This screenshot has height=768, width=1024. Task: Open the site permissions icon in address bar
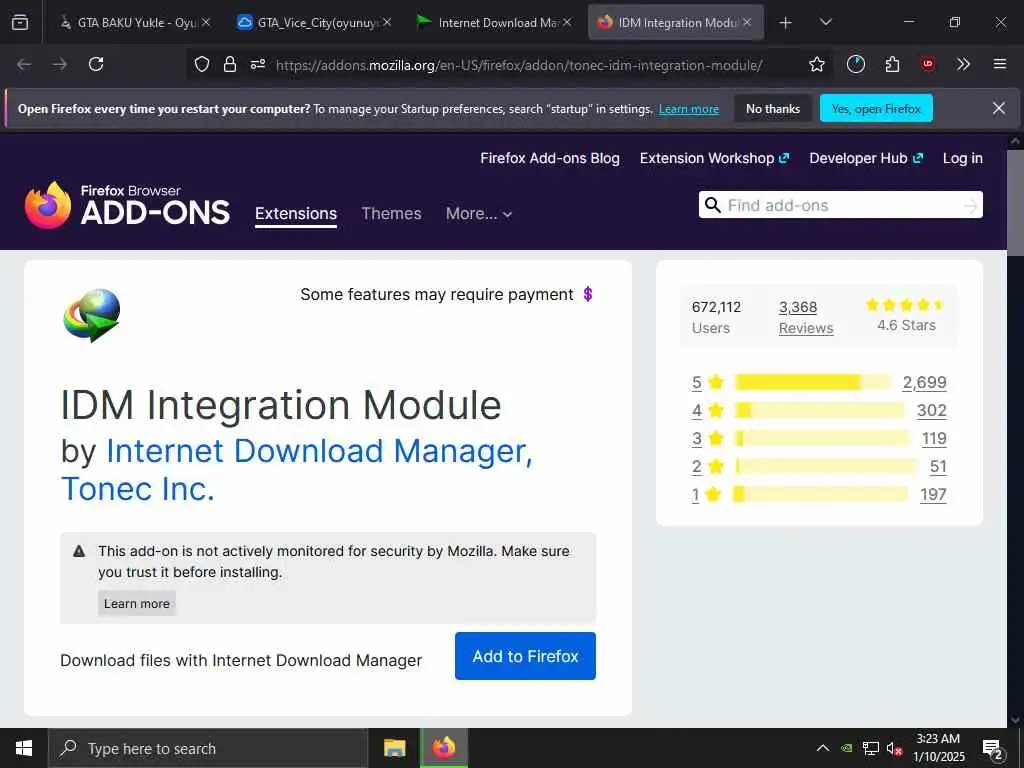coord(258,64)
